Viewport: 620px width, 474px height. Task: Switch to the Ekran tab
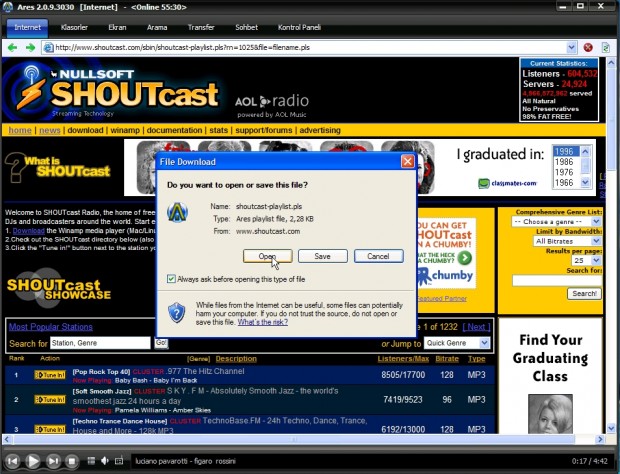point(117,27)
